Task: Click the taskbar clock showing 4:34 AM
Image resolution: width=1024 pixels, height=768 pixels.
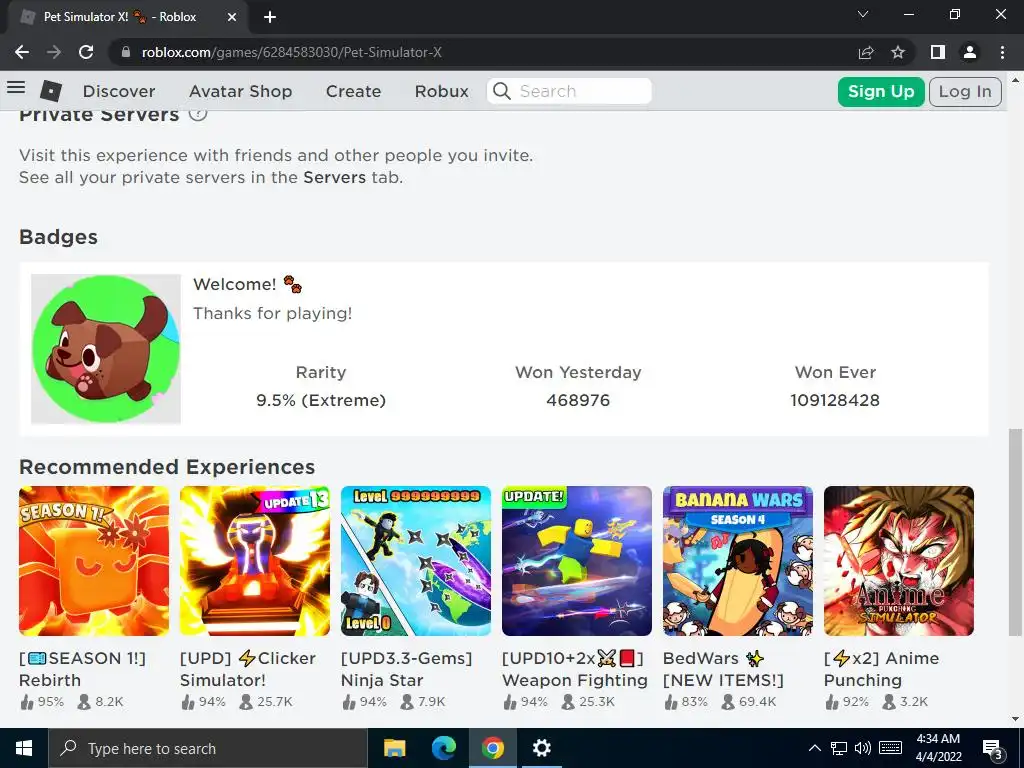Action: click(938, 748)
